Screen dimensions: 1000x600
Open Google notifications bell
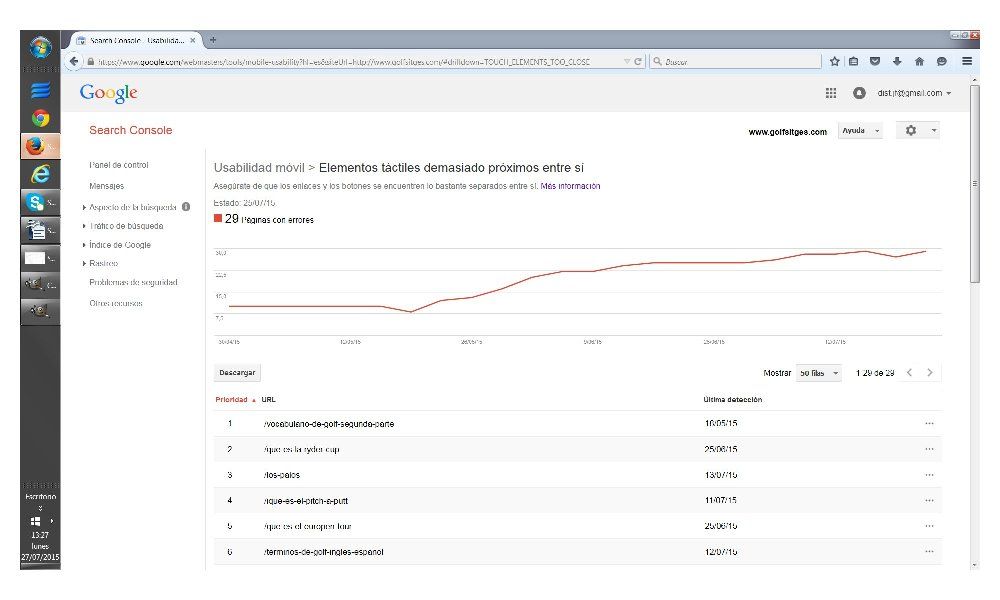point(859,93)
